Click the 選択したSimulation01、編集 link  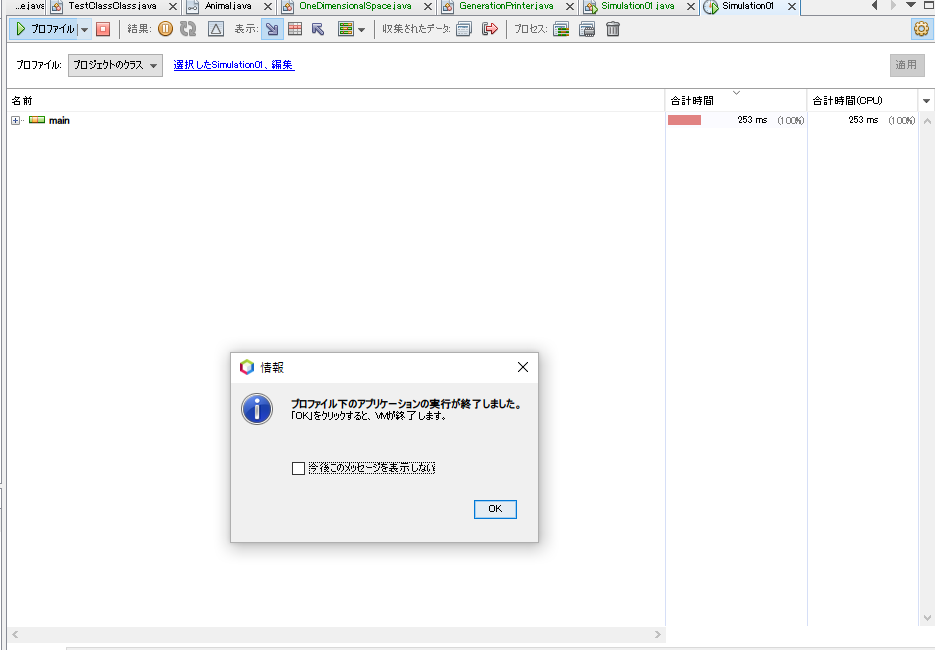point(234,64)
